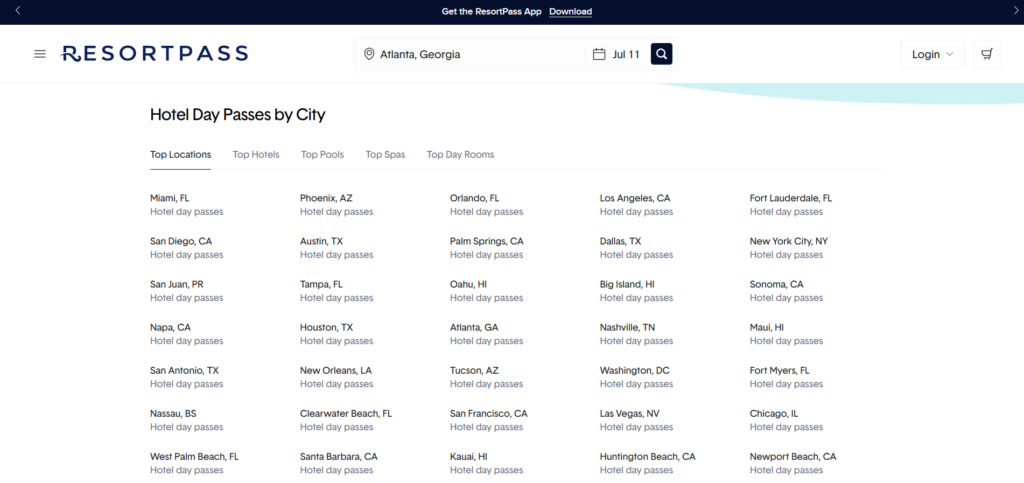Click the magnifying glass search button
The image size is (1024, 483).
click(x=662, y=54)
